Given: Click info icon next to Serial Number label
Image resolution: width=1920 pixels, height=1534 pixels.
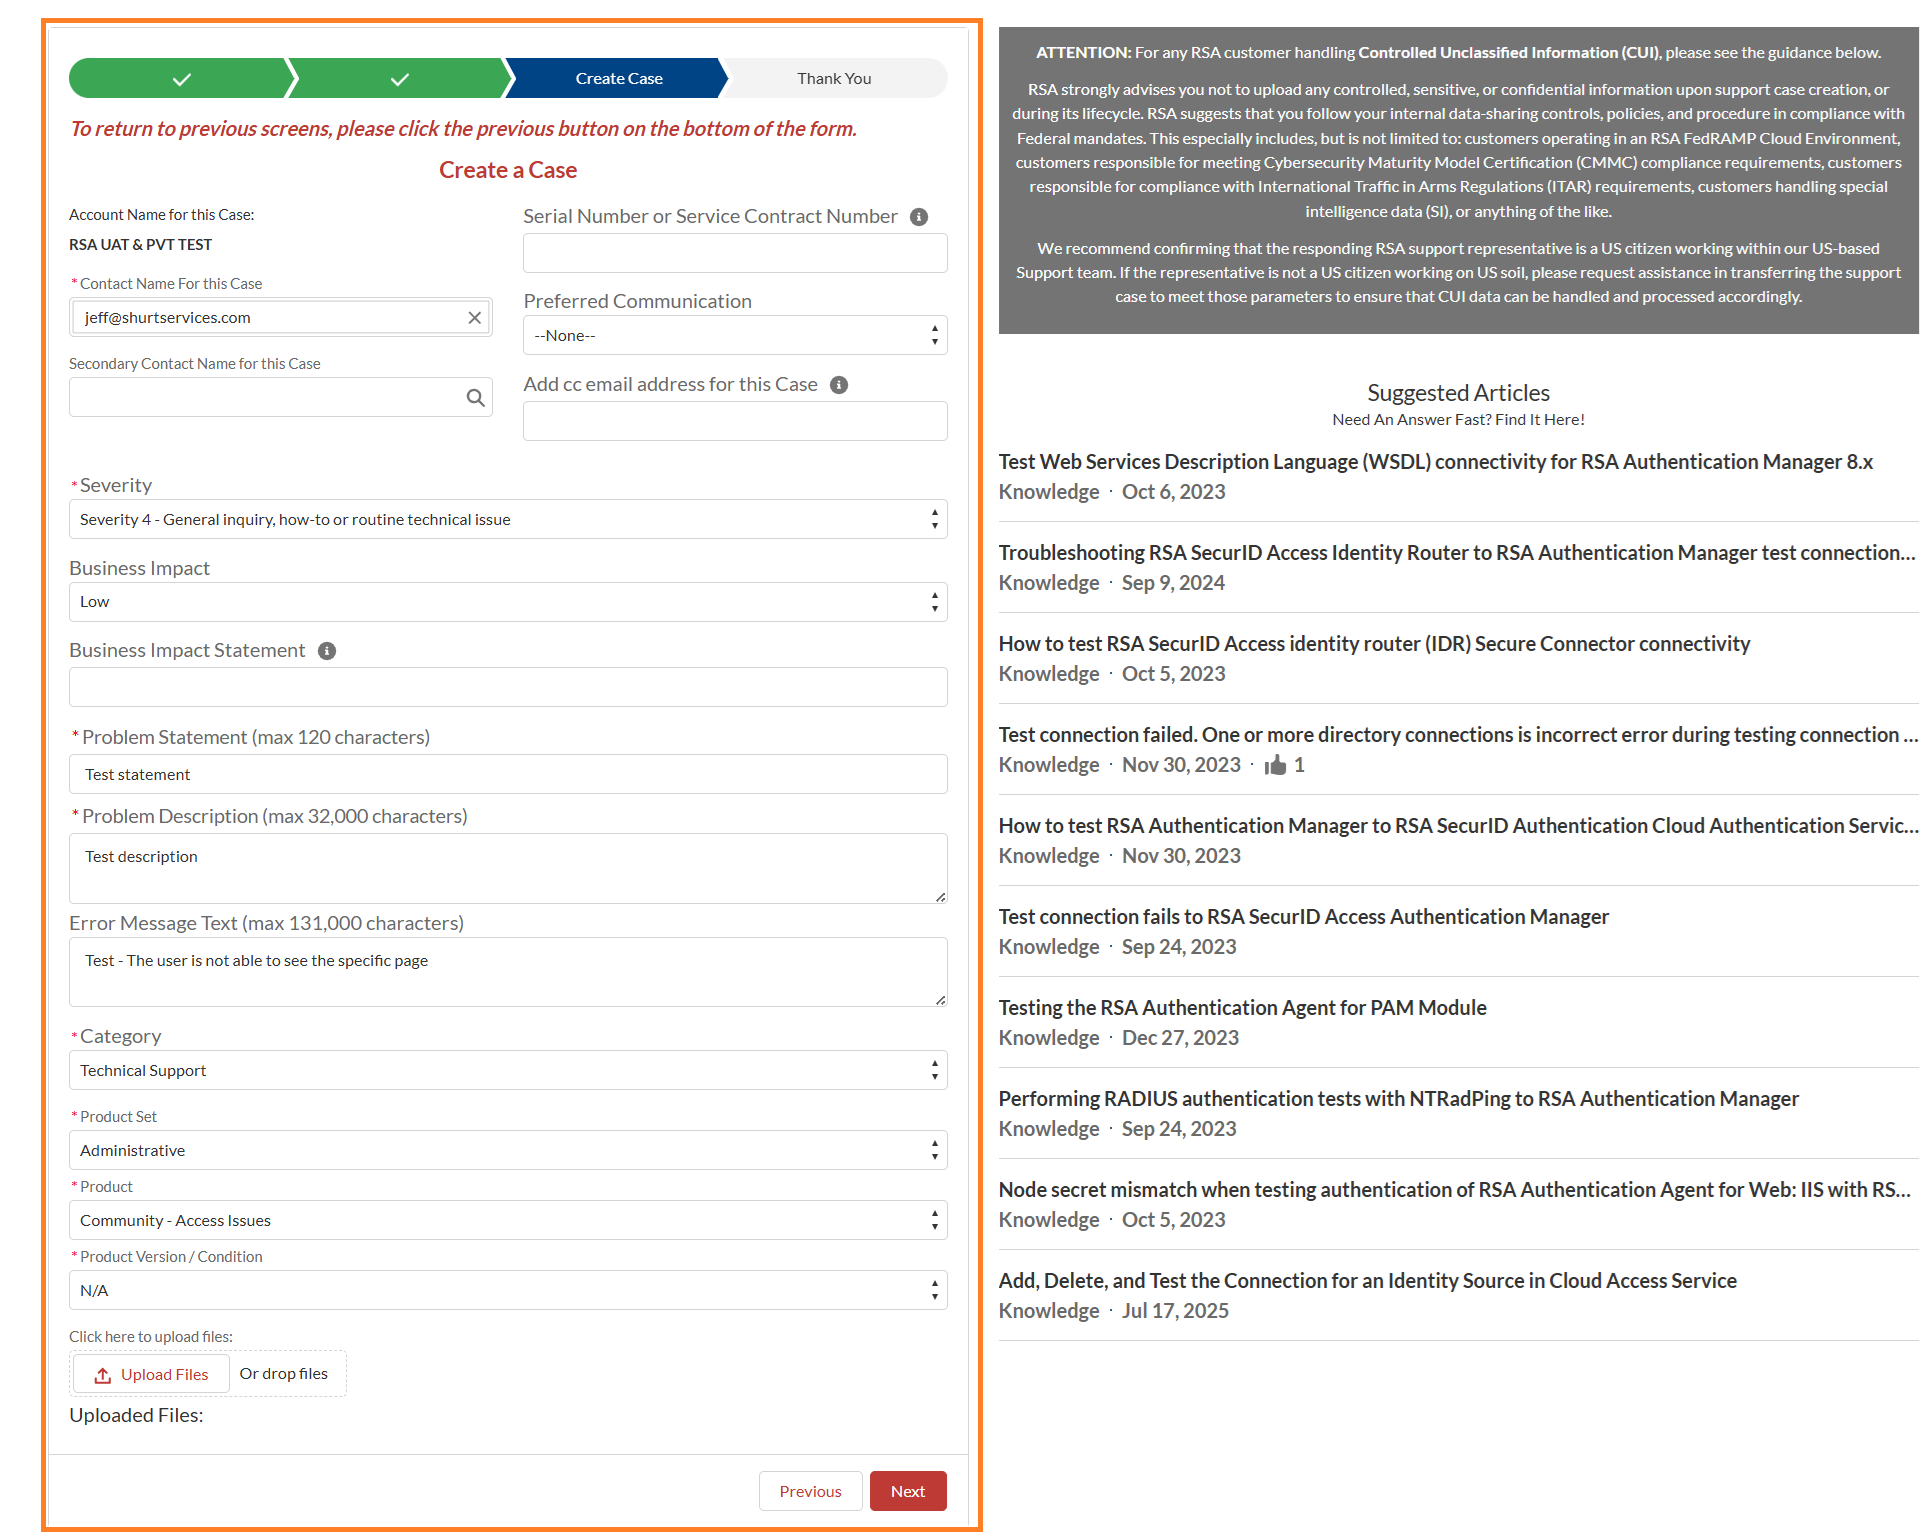Looking at the screenshot, I should tap(919, 217).
